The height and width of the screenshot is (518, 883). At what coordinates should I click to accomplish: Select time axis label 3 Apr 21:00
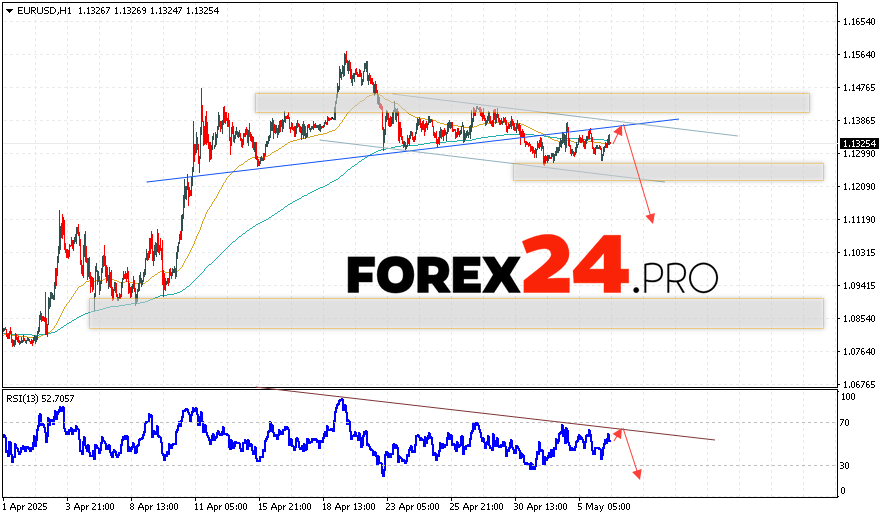(x=90, y=507)
